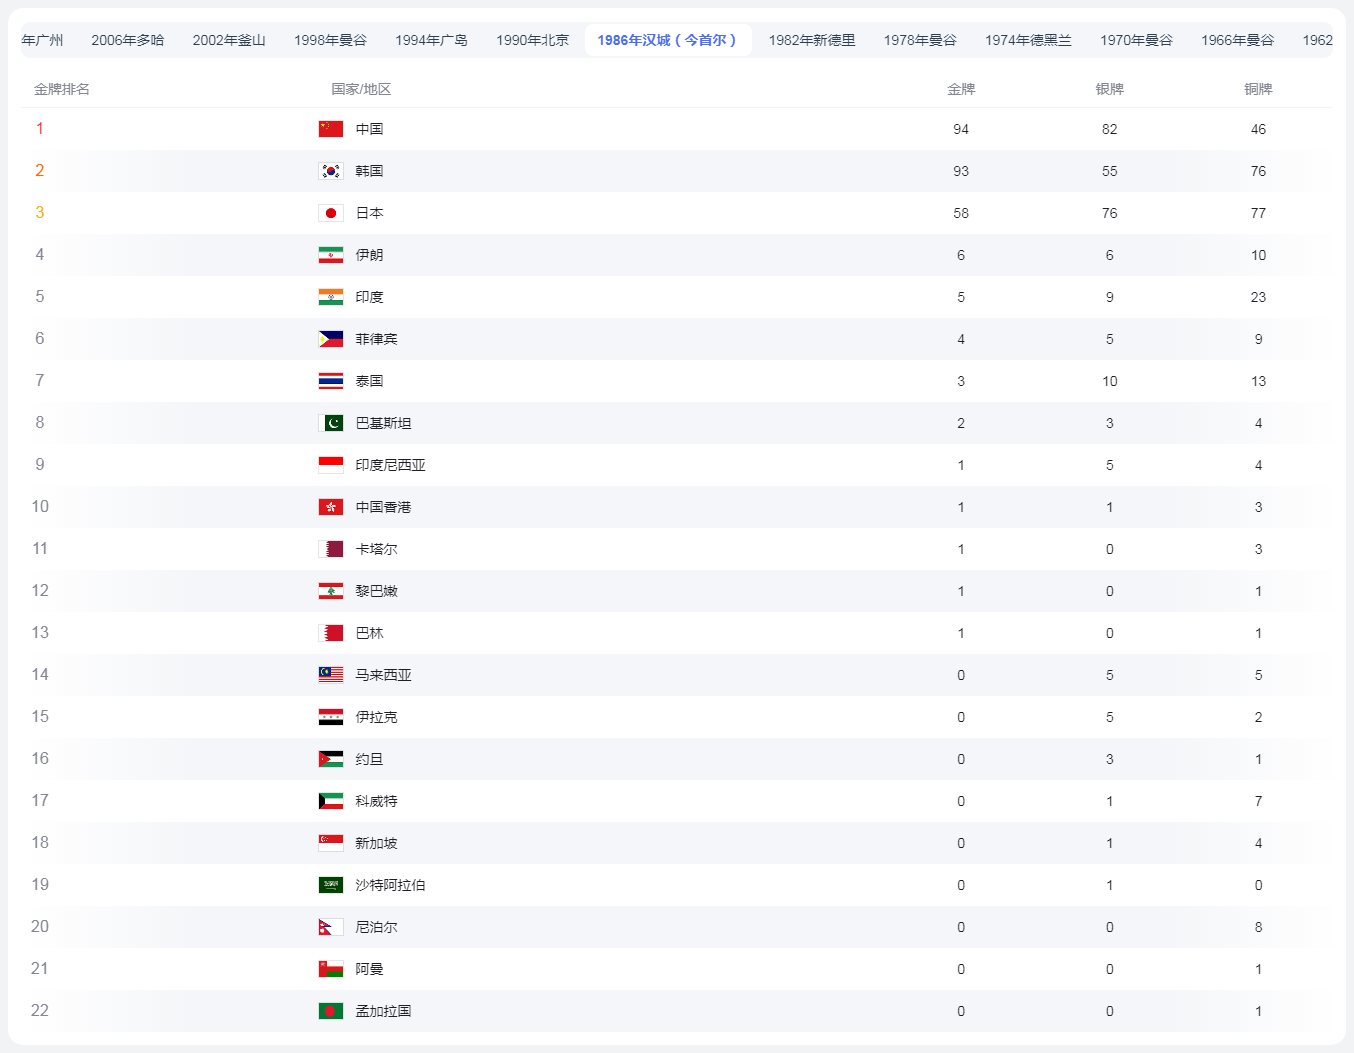The width and height of the screenshot is (1354, 1053).
Task: Click the Singapore flag icon
Action: tap(331, 843)
